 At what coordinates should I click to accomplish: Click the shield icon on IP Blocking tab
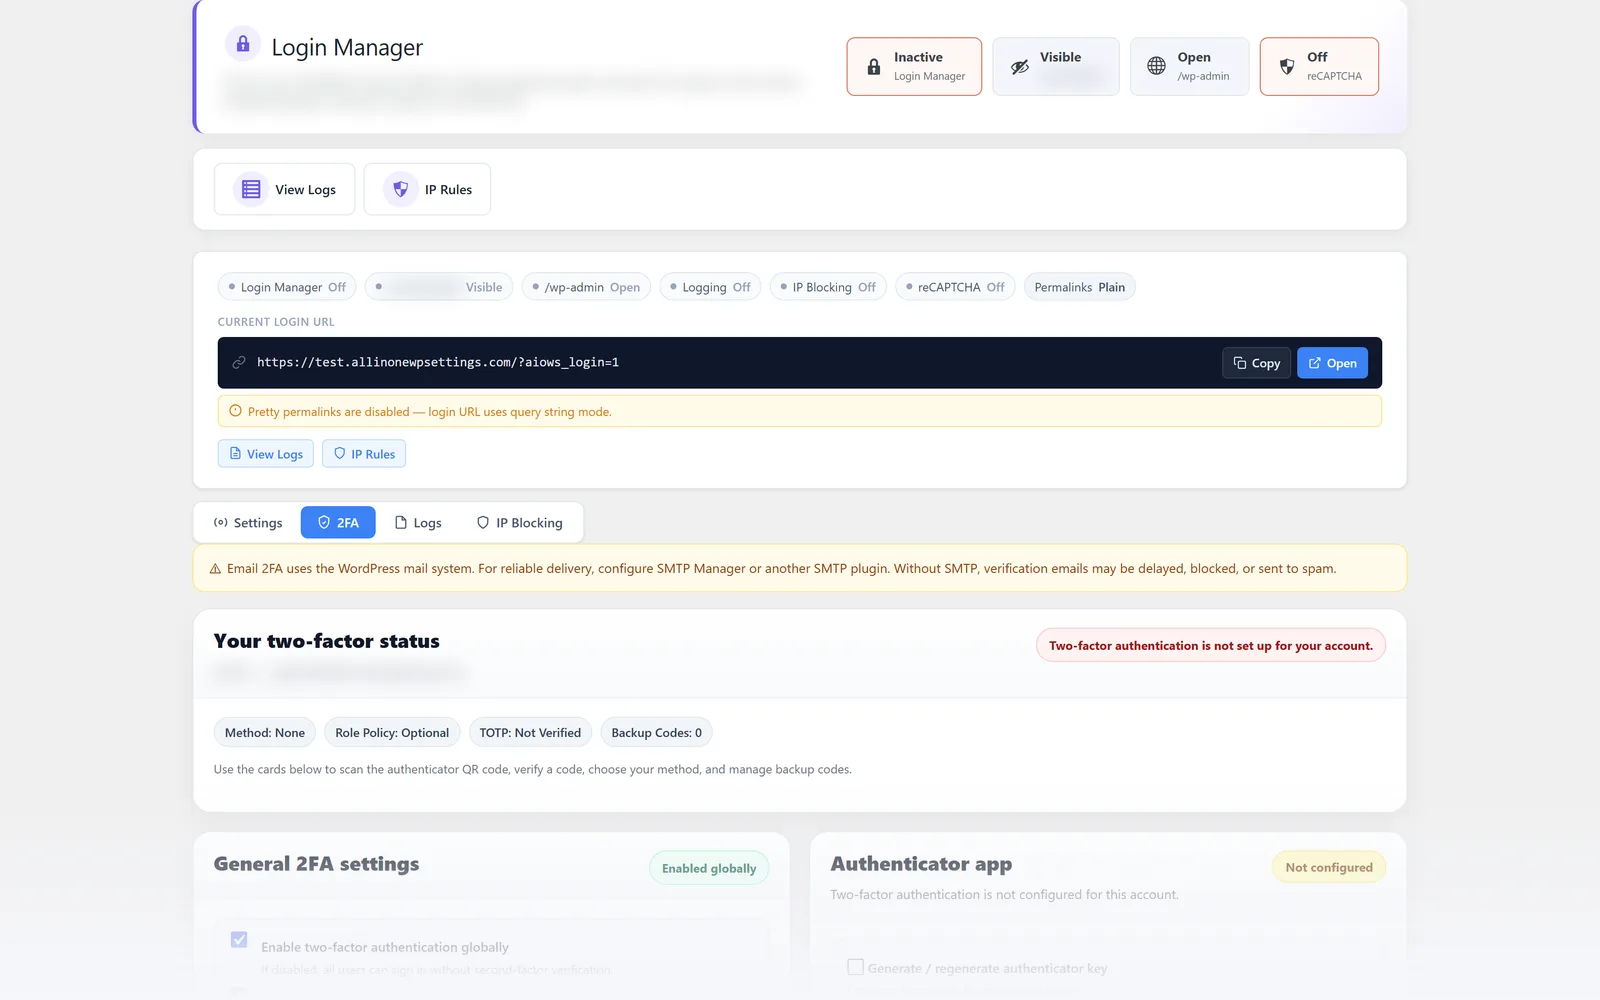click(x=483, y=523)
